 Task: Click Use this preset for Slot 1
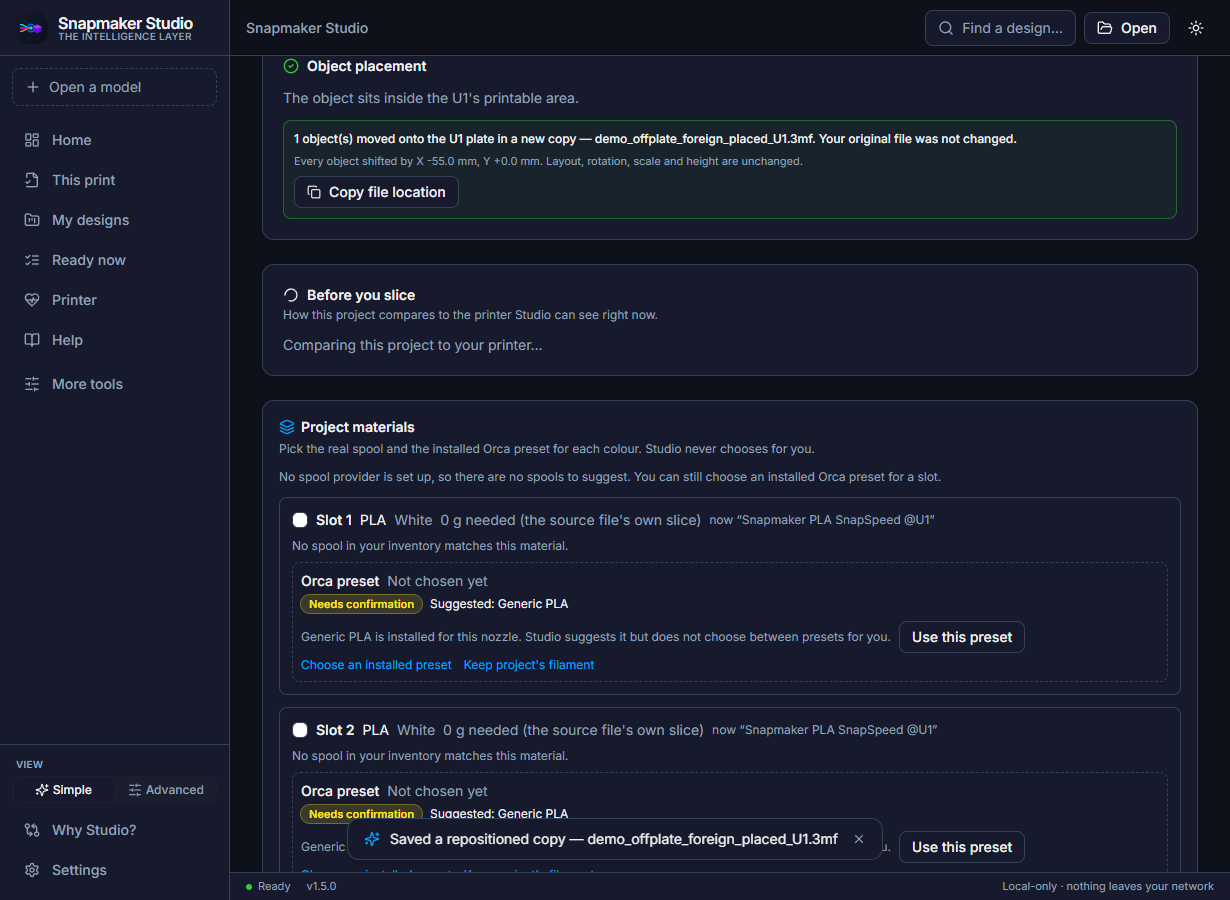(x=962, y=637)
